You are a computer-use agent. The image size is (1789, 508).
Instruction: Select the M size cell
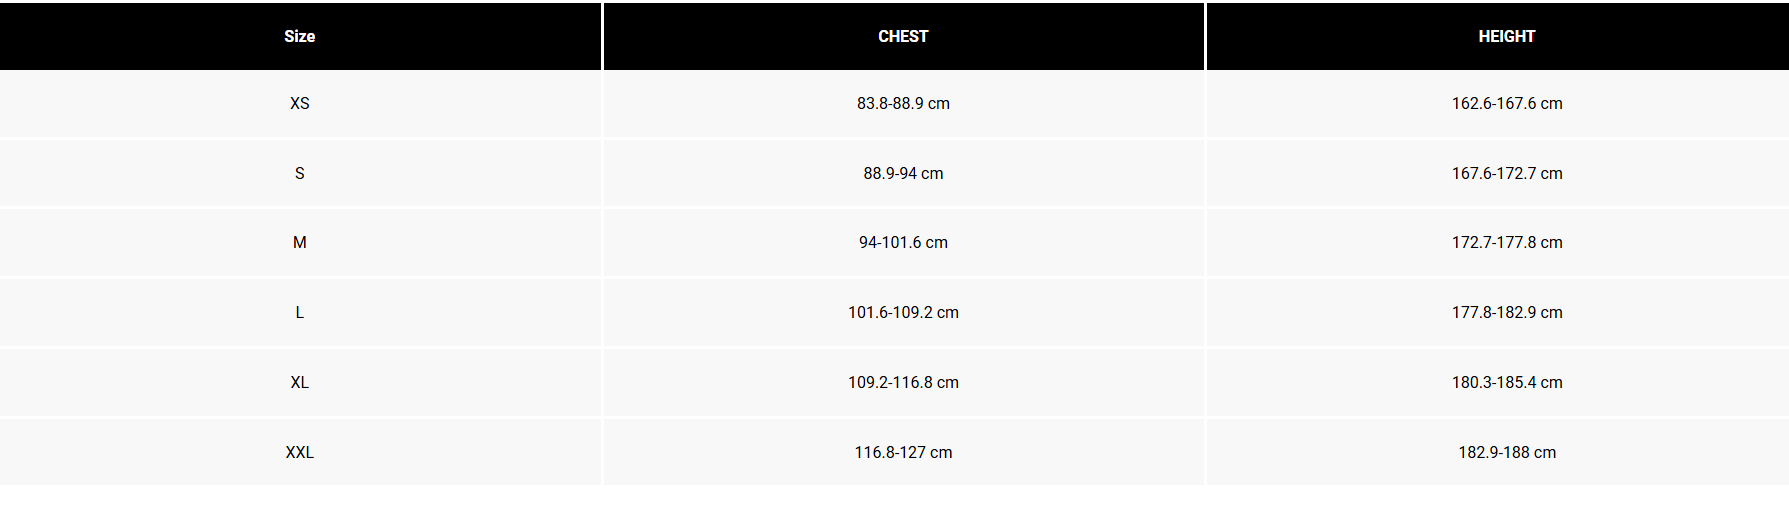[x=299, y=242]
